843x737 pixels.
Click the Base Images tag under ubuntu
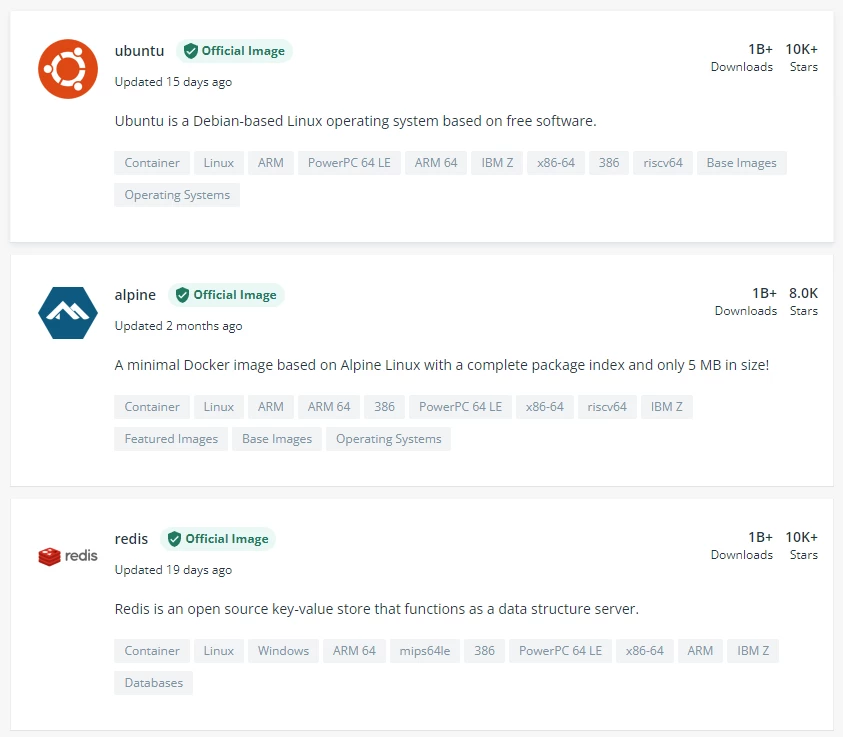(x=741, y=163)
